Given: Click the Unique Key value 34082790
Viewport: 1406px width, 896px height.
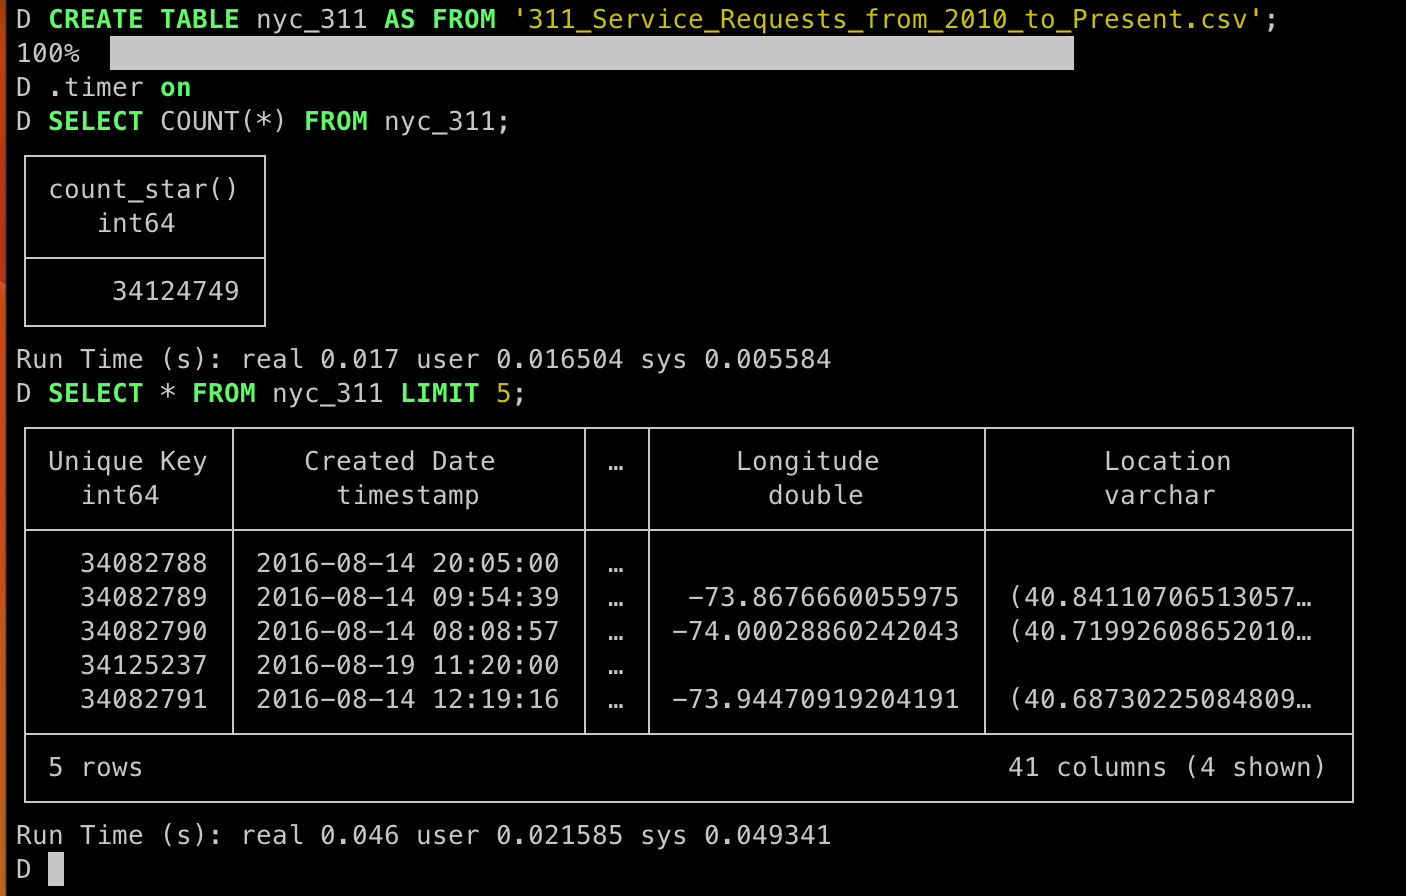Looking at the screenshot, I should click(144, 632).
